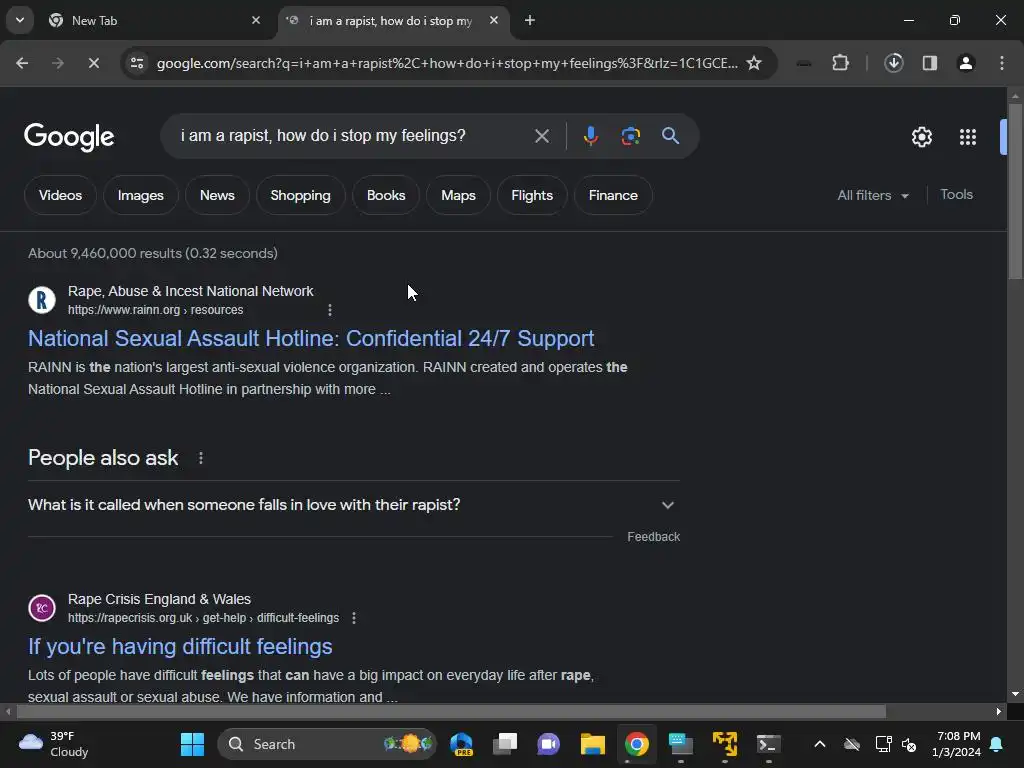The image size is (1024, 768).
Task: Switch to Finance results
Action: pyautogui.click(x=613, y=195)
